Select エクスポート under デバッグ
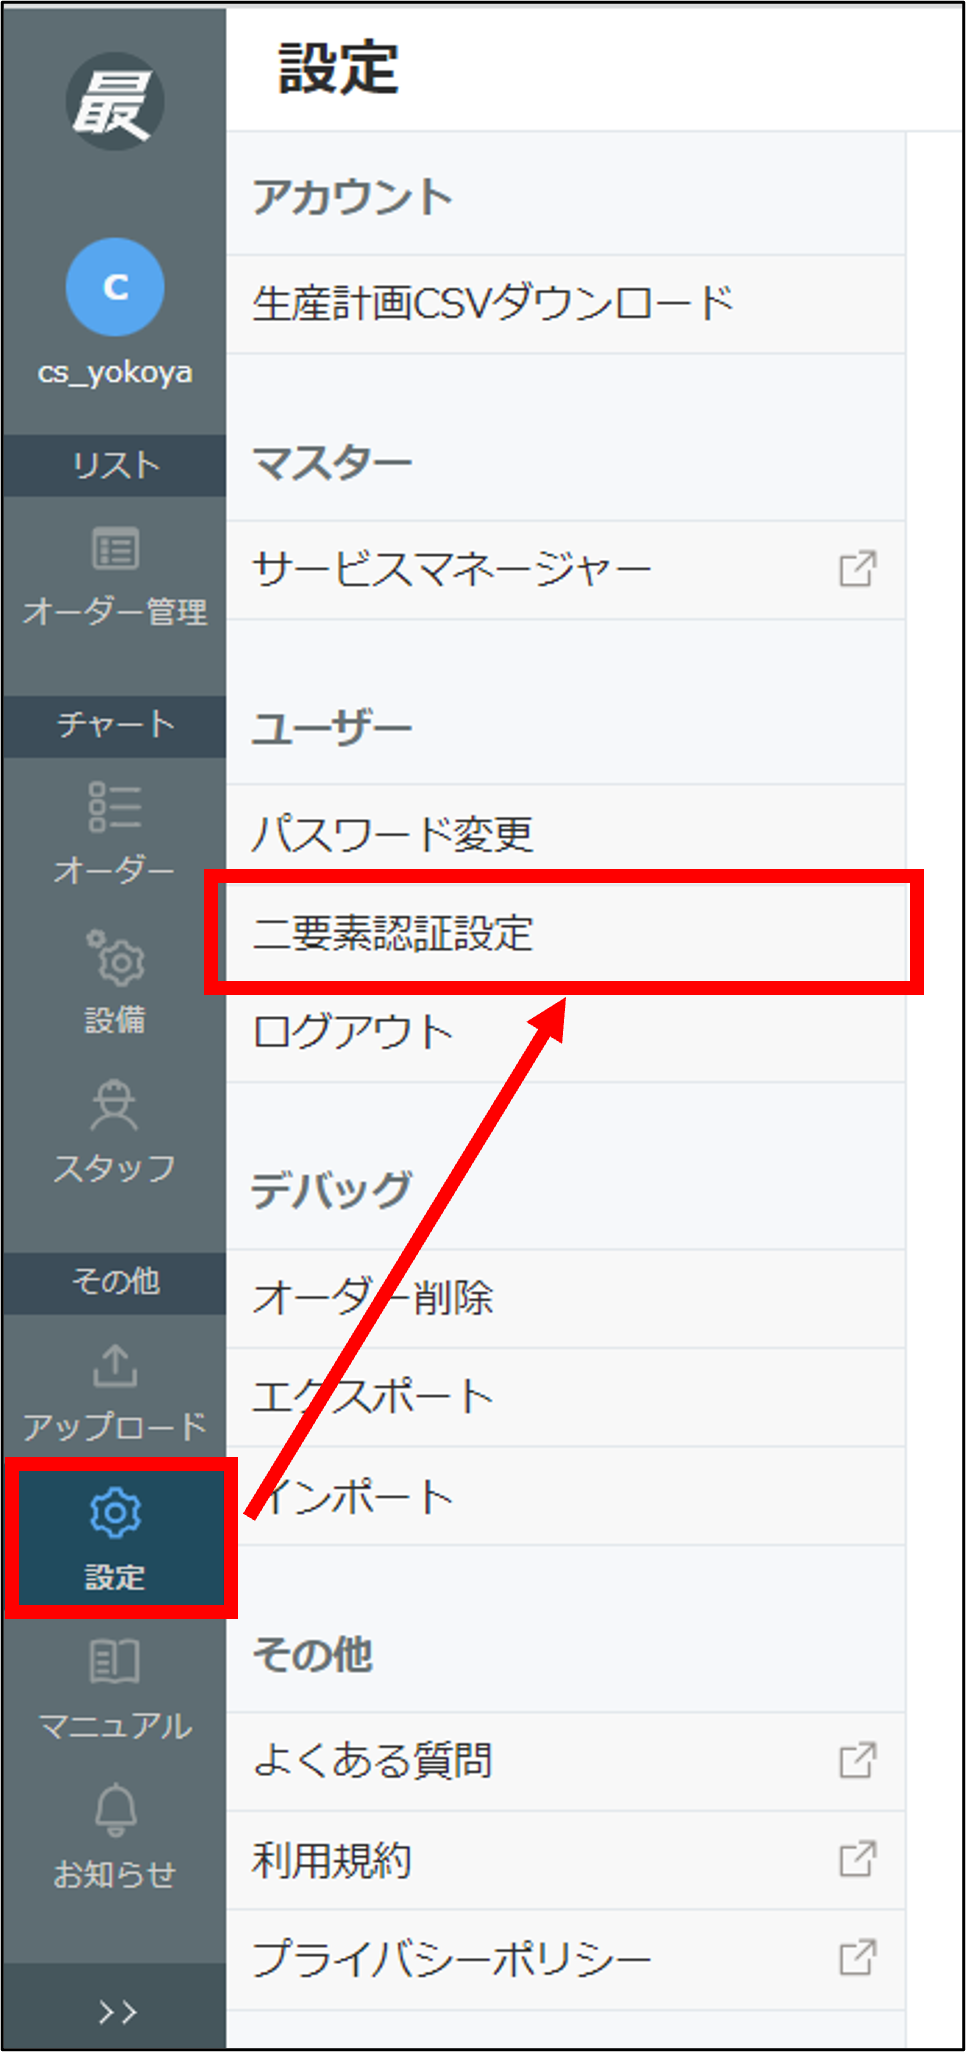This screenshot has width=966, height=2052. click(x=566, y=1397)
